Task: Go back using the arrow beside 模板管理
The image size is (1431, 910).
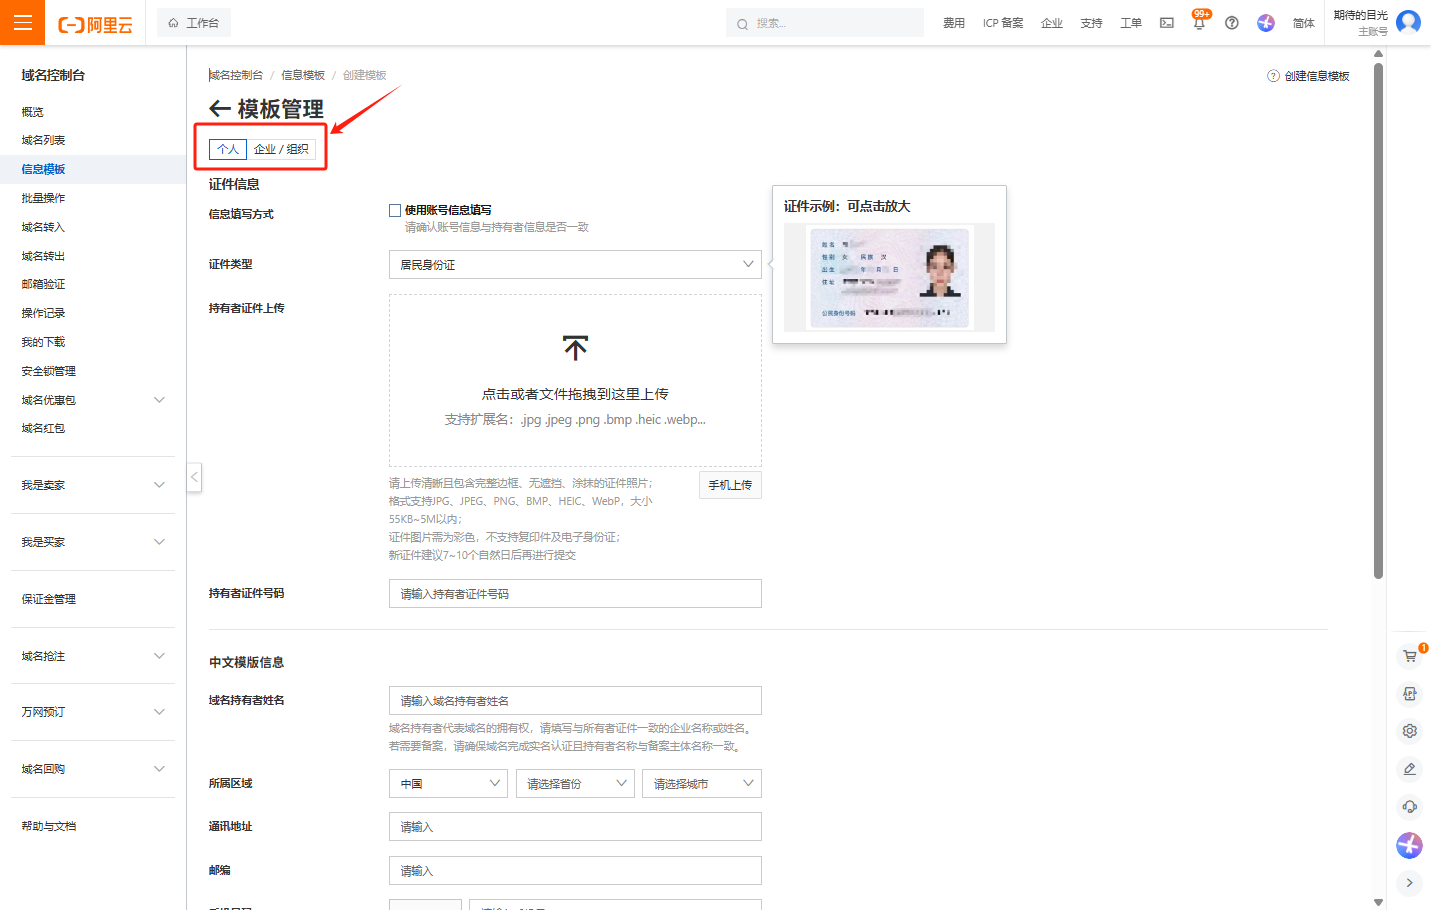Action: point(220,109)
